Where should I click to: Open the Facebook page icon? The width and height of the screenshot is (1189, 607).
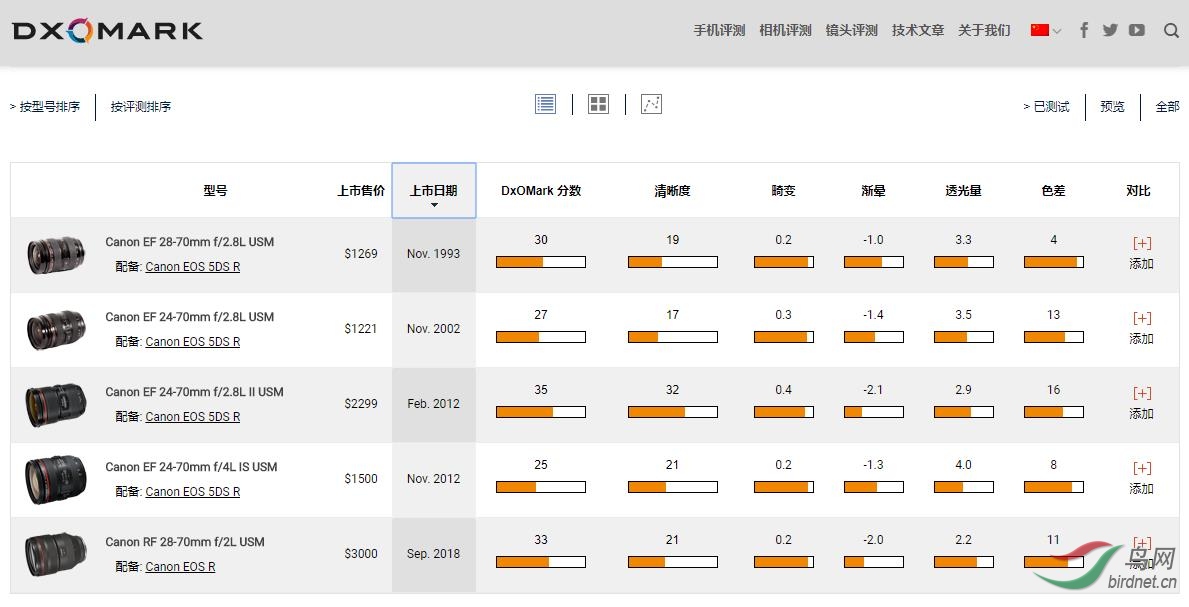pos(1084,30)
